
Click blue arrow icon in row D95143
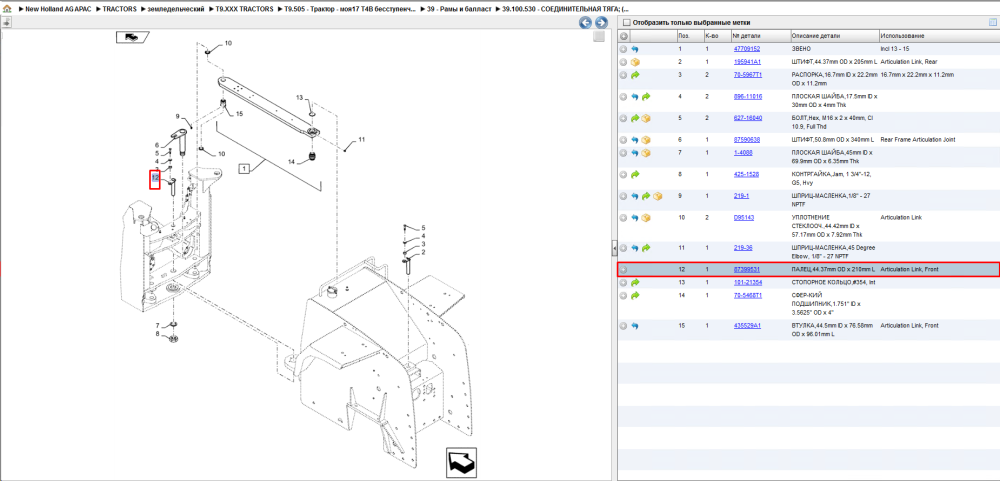635,218
